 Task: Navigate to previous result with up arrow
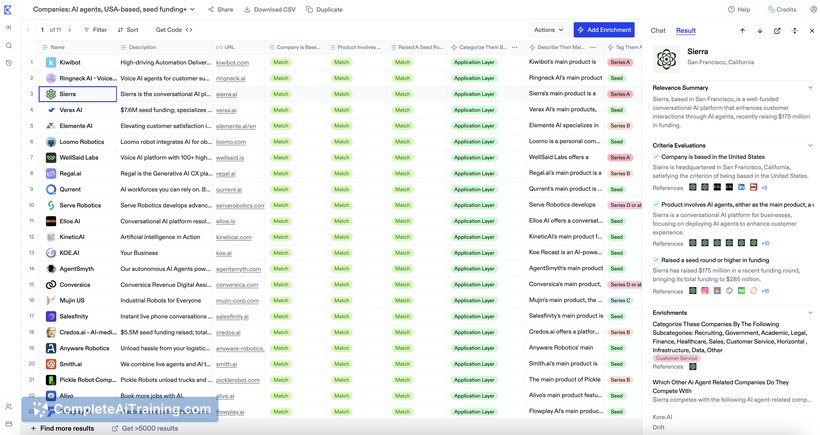[742, 31]
